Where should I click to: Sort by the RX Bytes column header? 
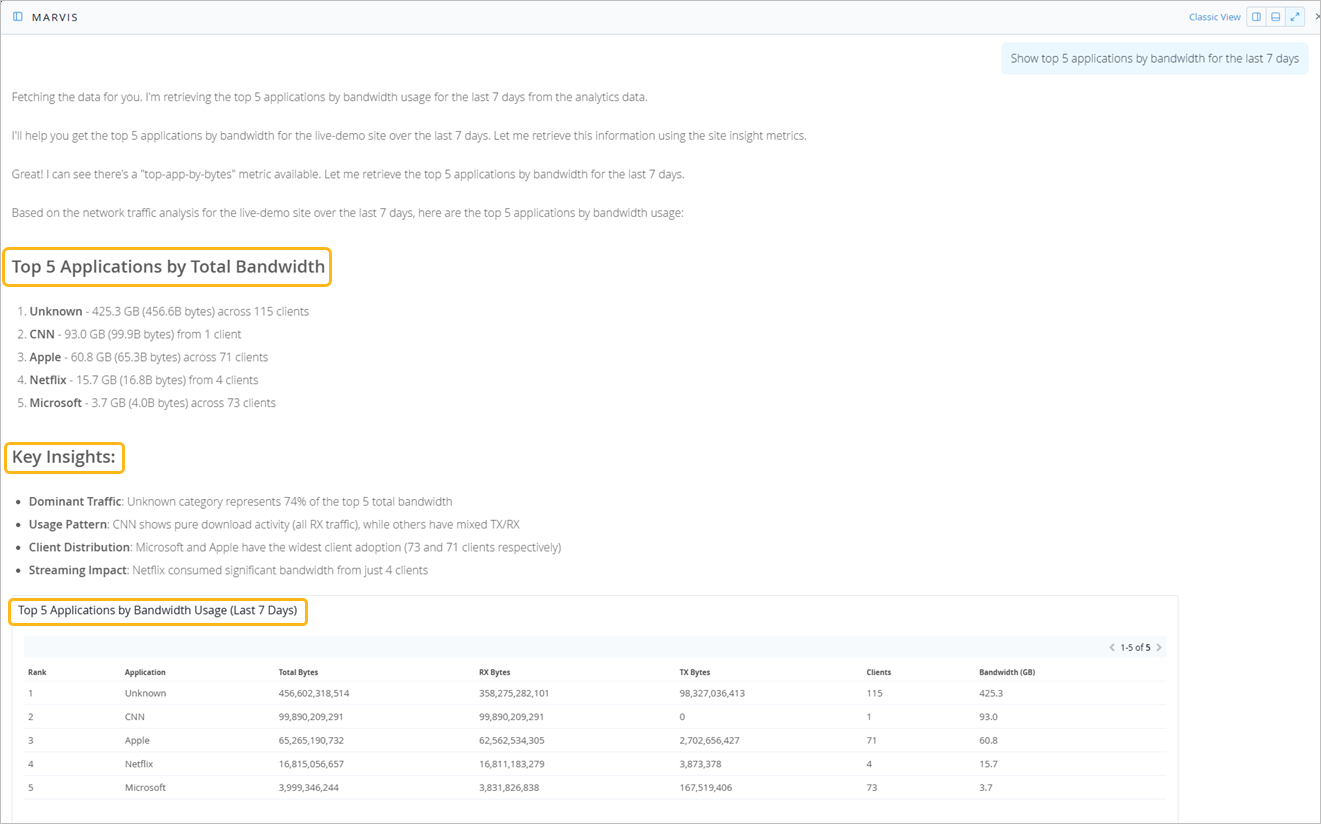[494, 672]
